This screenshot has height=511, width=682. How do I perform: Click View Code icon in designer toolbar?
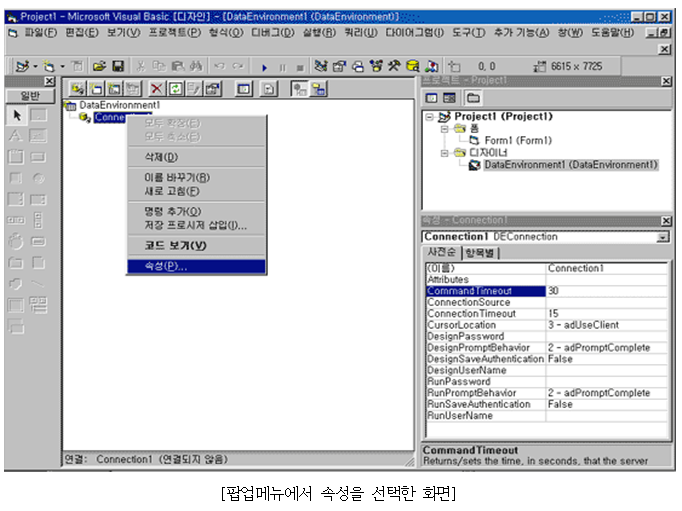[244, 89]
